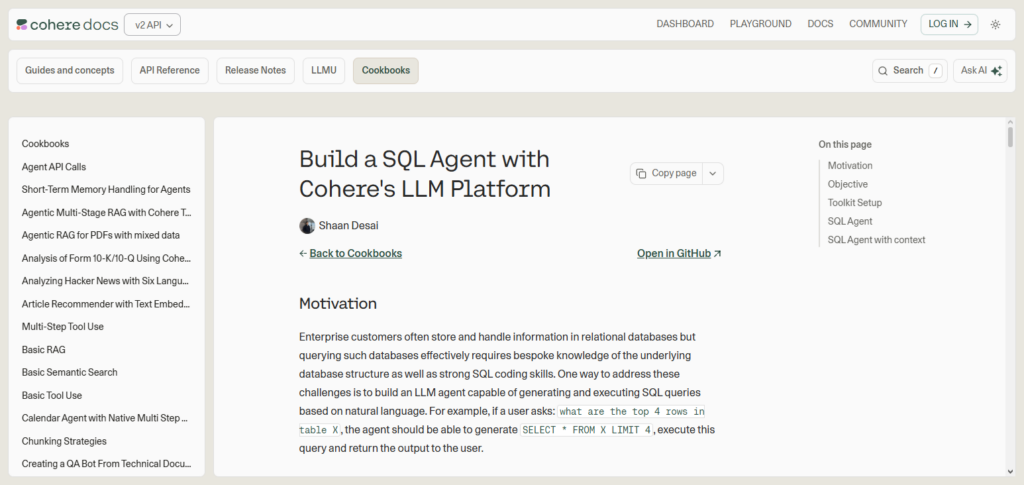Select the Cookbooks tab

pyautogui.click(x=386, y=70)
